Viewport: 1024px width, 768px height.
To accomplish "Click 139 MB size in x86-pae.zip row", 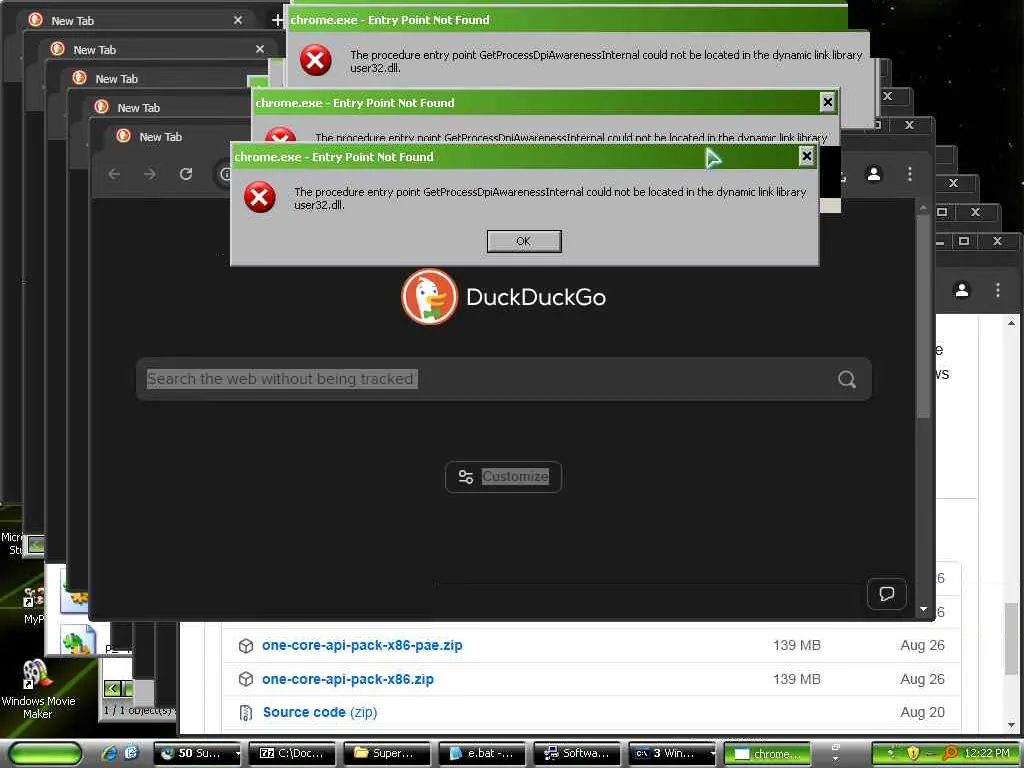I will (797, 645).
